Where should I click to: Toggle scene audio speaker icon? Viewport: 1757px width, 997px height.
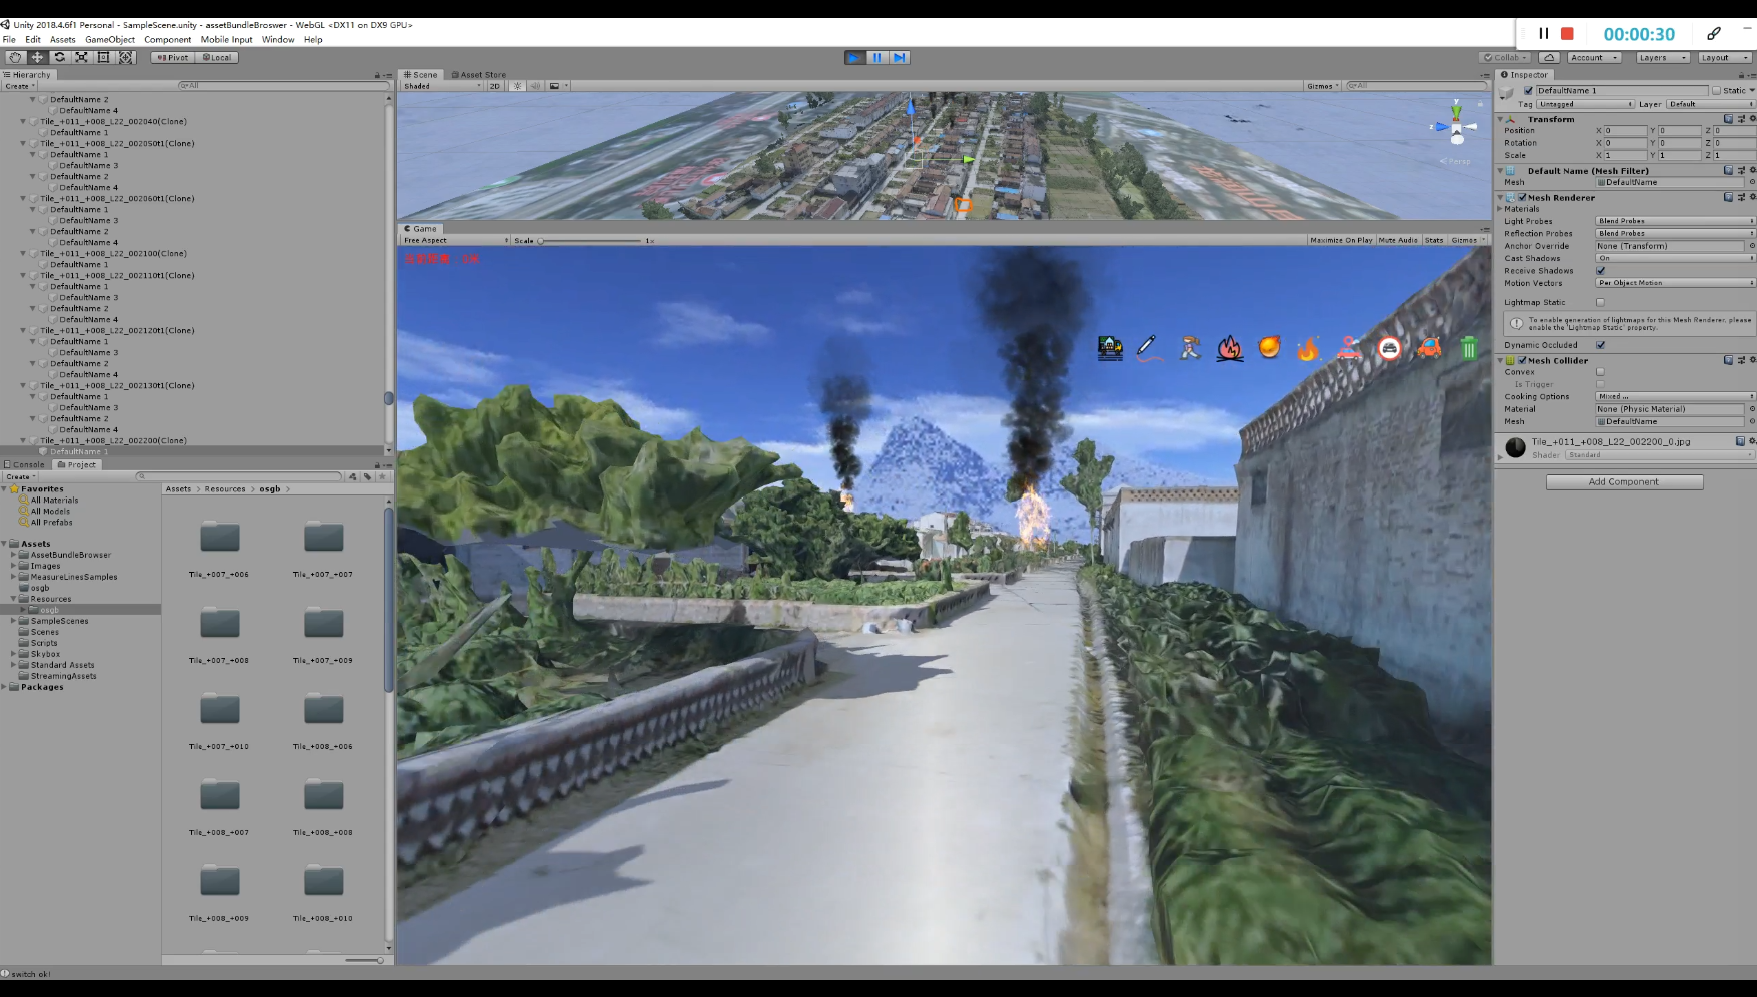click(x=535, y=86)
